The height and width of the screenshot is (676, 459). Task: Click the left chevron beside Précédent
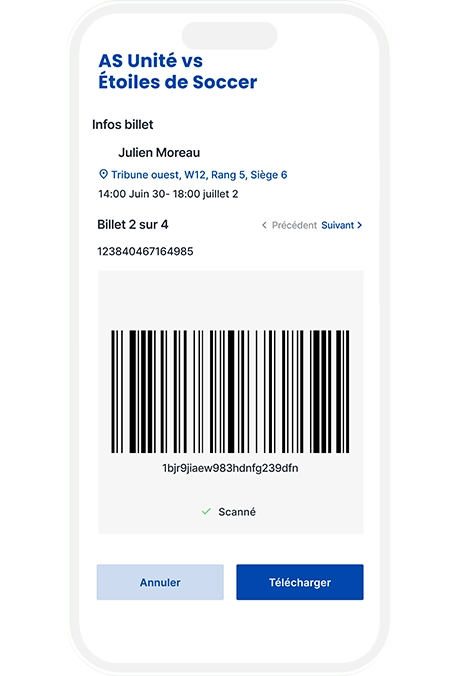[264, 225]
